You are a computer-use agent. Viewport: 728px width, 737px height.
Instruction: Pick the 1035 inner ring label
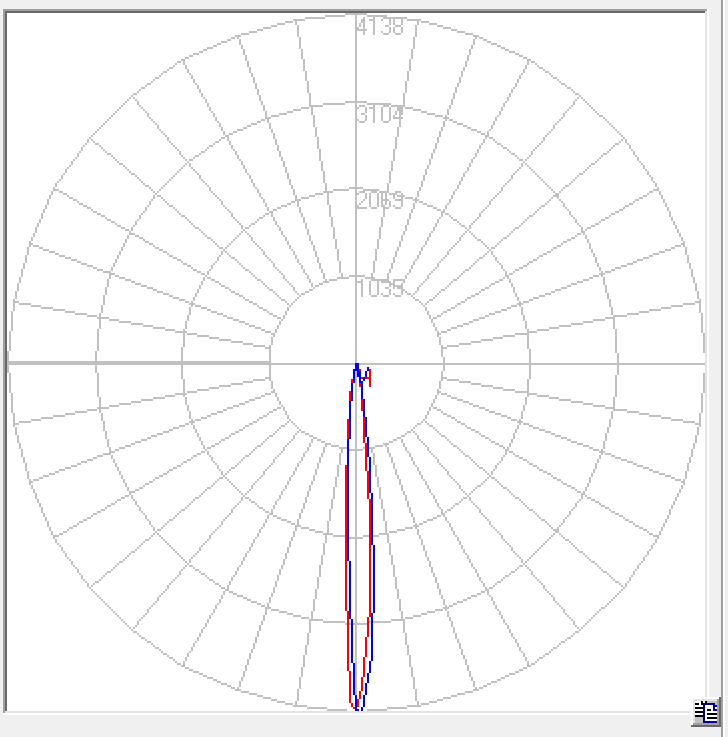click(380, 289)
